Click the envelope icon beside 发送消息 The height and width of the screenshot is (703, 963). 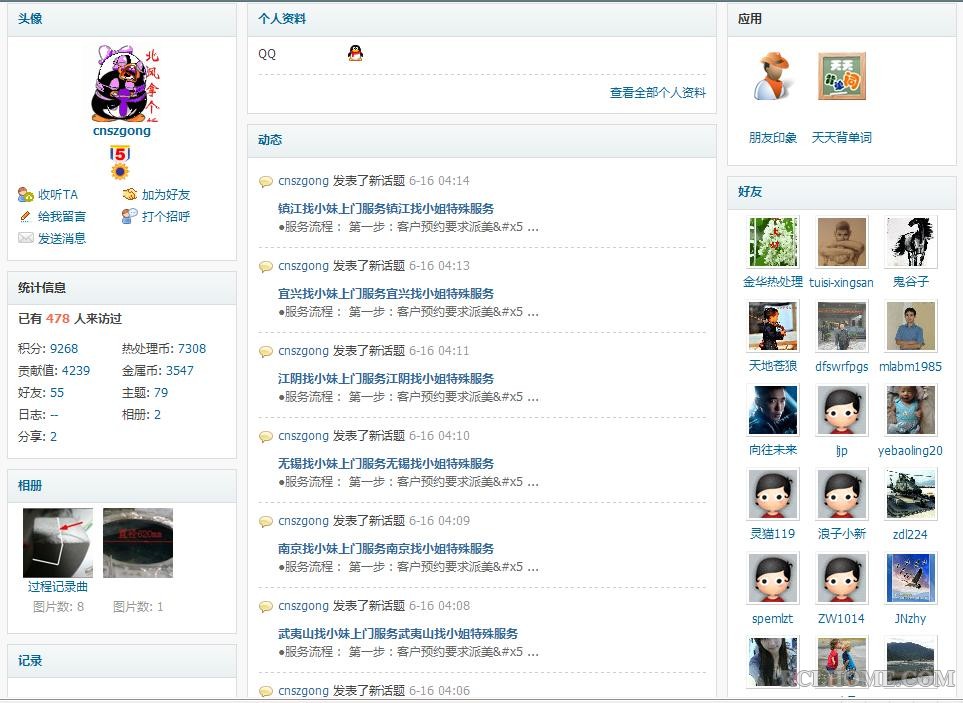click(26, 238)
